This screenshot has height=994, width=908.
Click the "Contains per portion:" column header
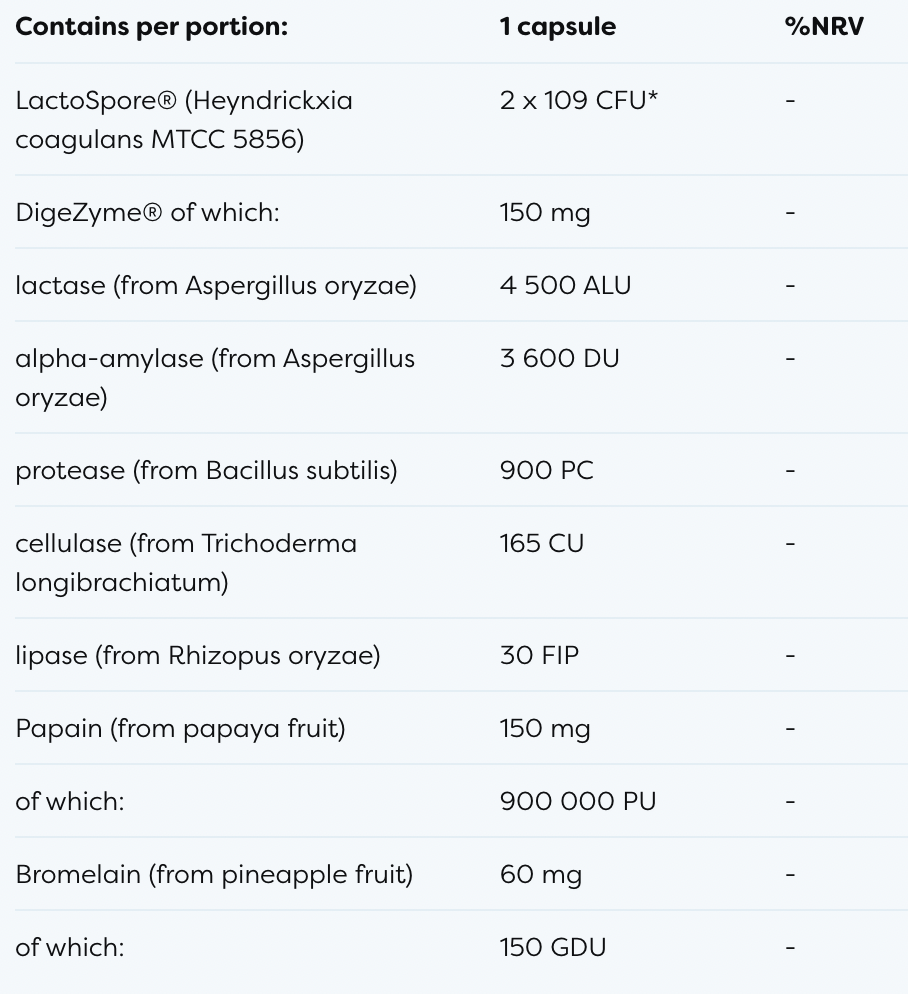(x=151, y=27)
